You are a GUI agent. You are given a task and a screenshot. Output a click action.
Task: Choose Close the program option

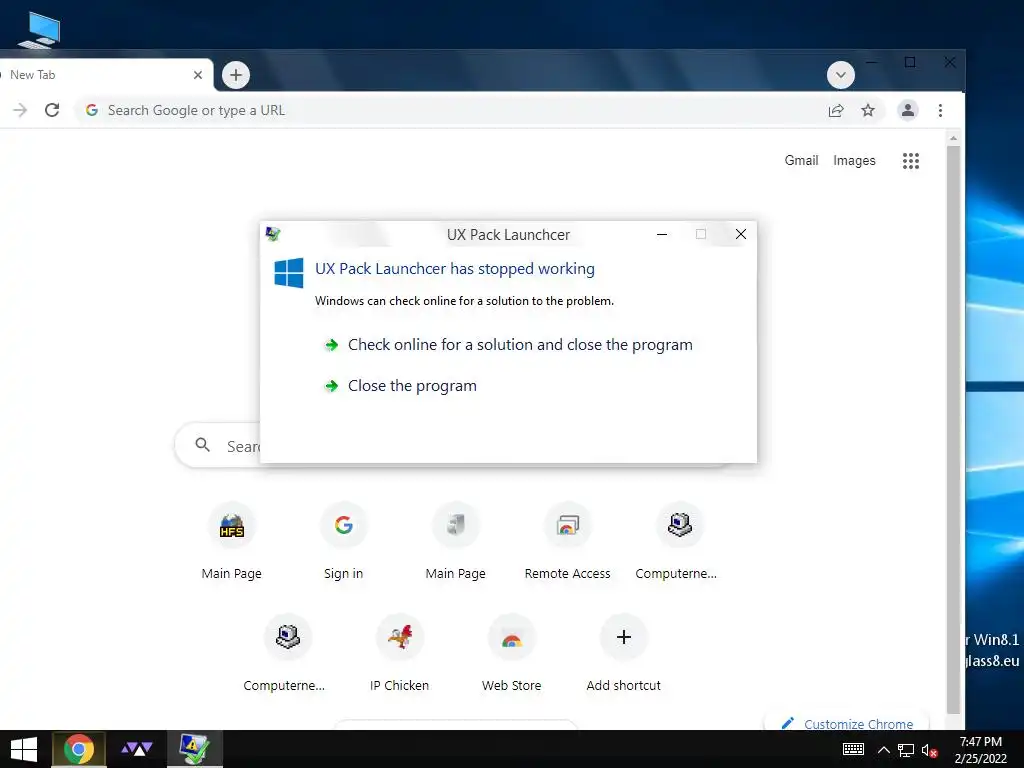pos(401,386)
